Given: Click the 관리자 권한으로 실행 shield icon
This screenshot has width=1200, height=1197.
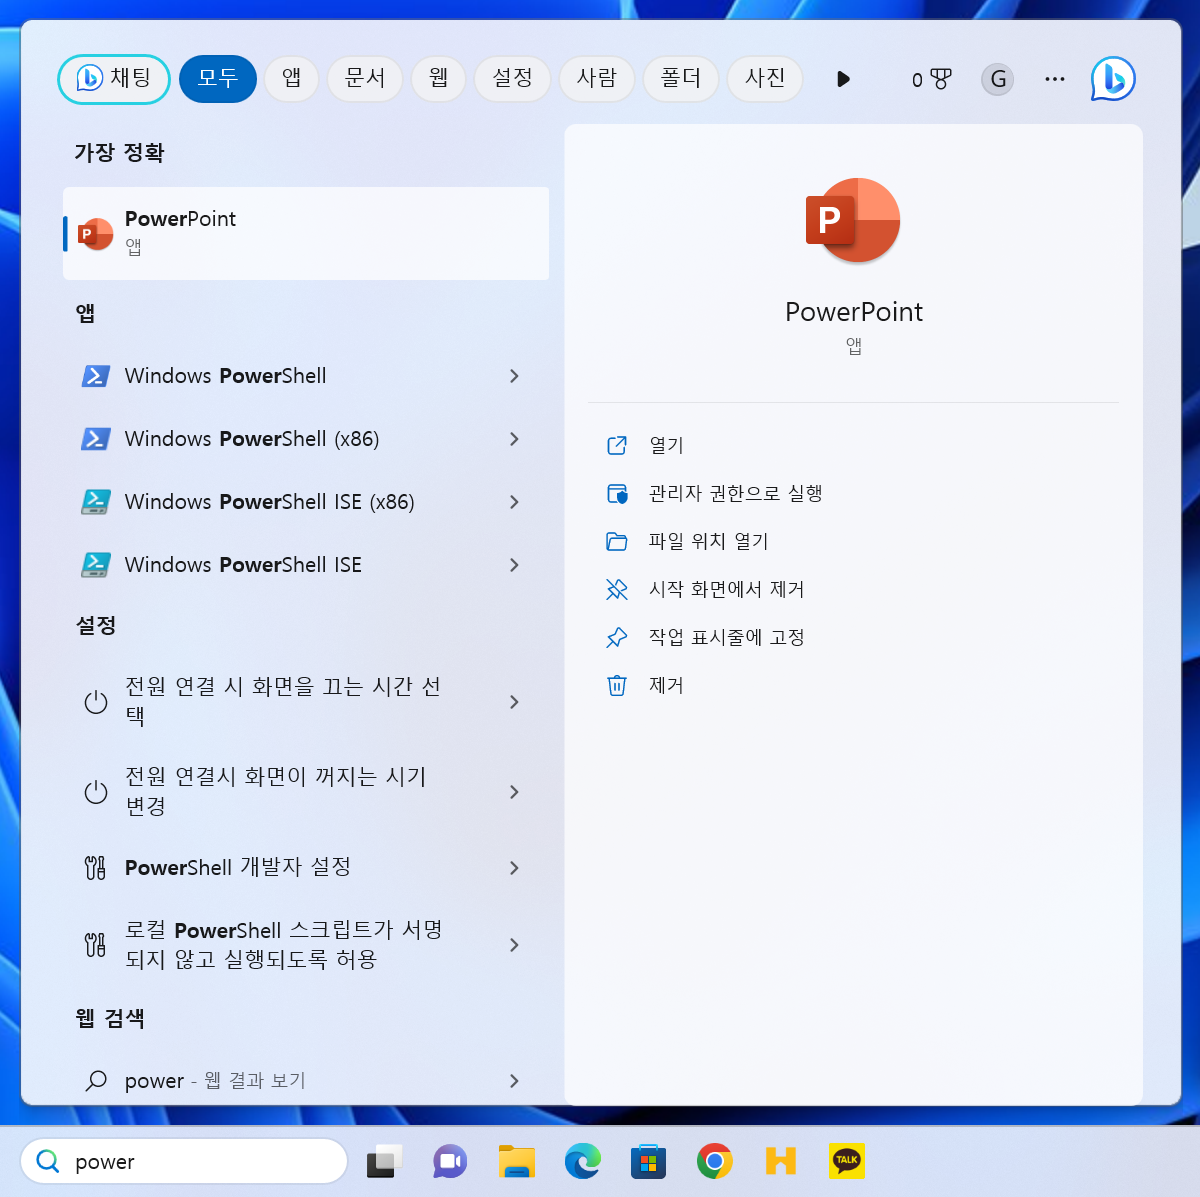Looking at the screenshot, I should [x=617, y=493].
